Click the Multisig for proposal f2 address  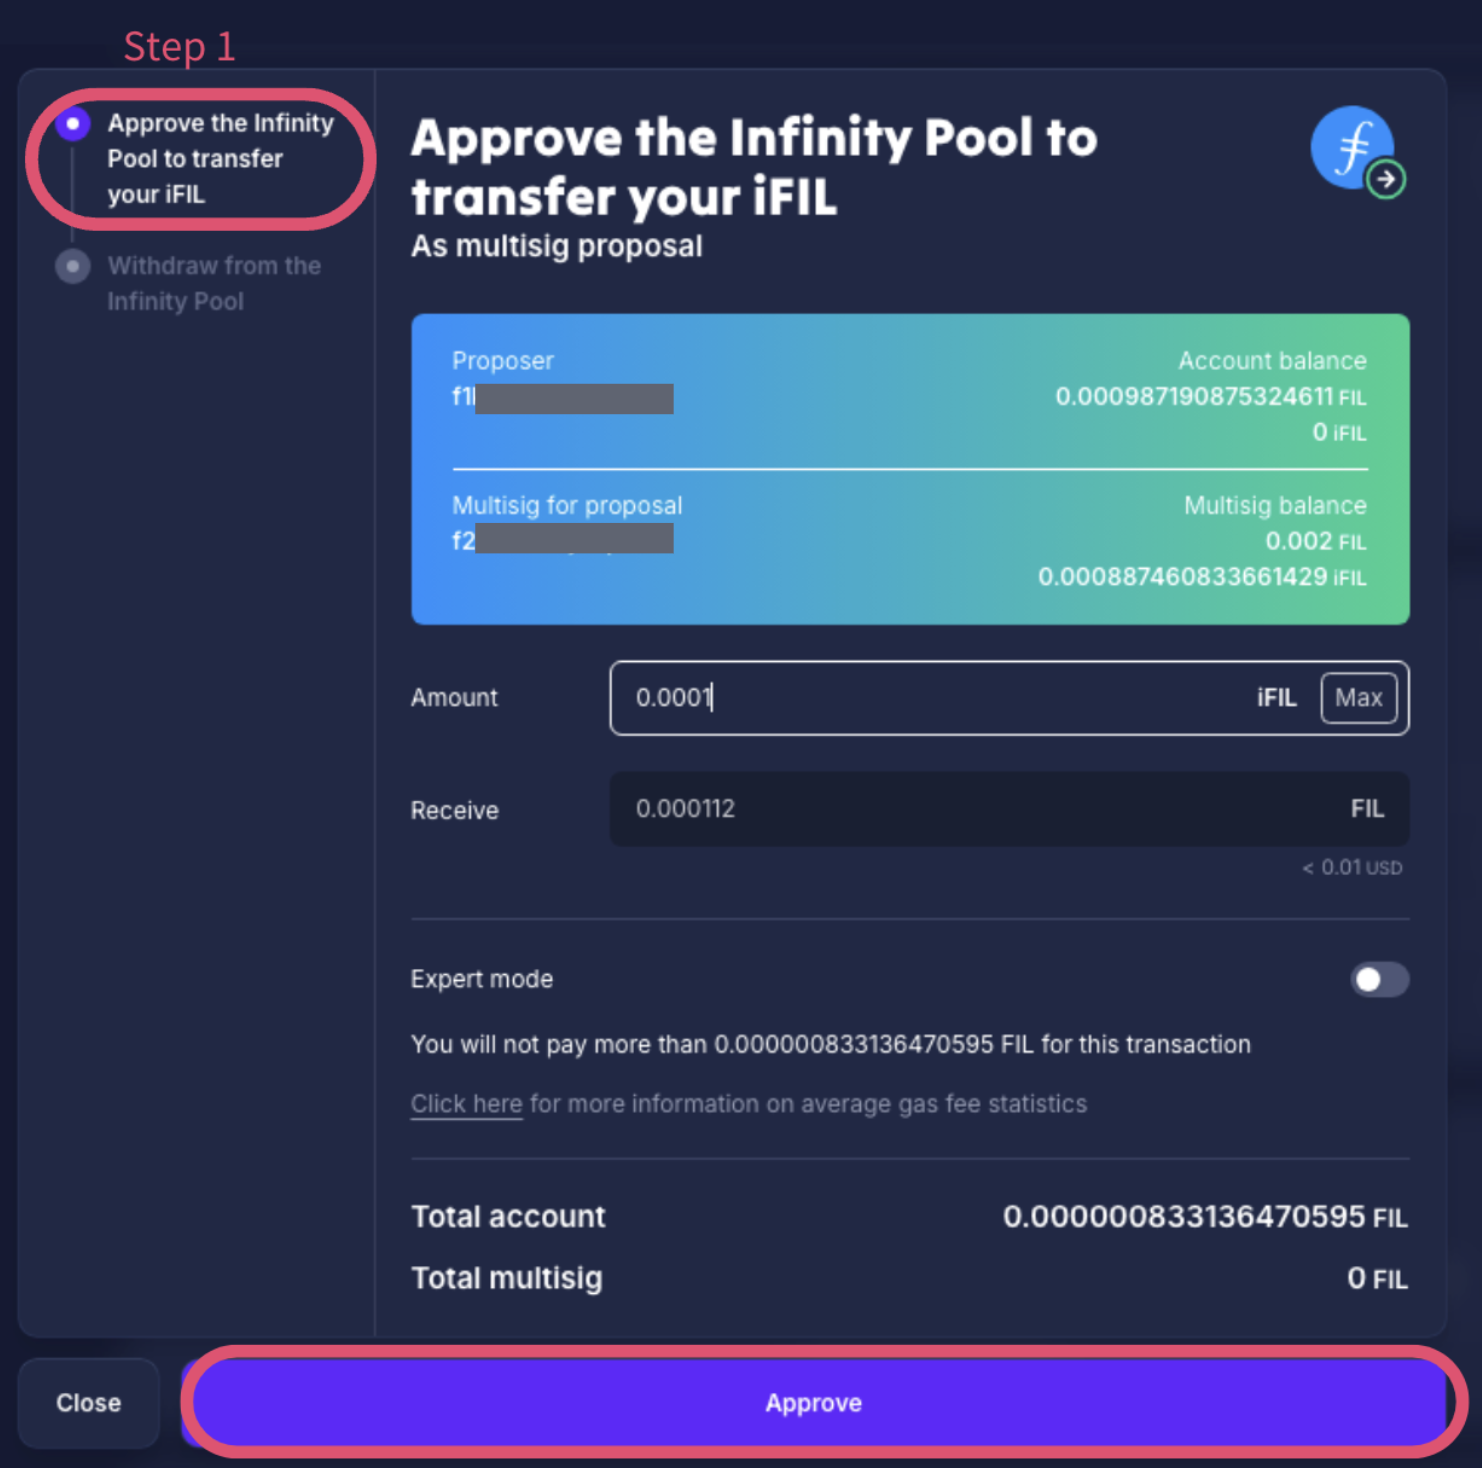pos(562,540)
